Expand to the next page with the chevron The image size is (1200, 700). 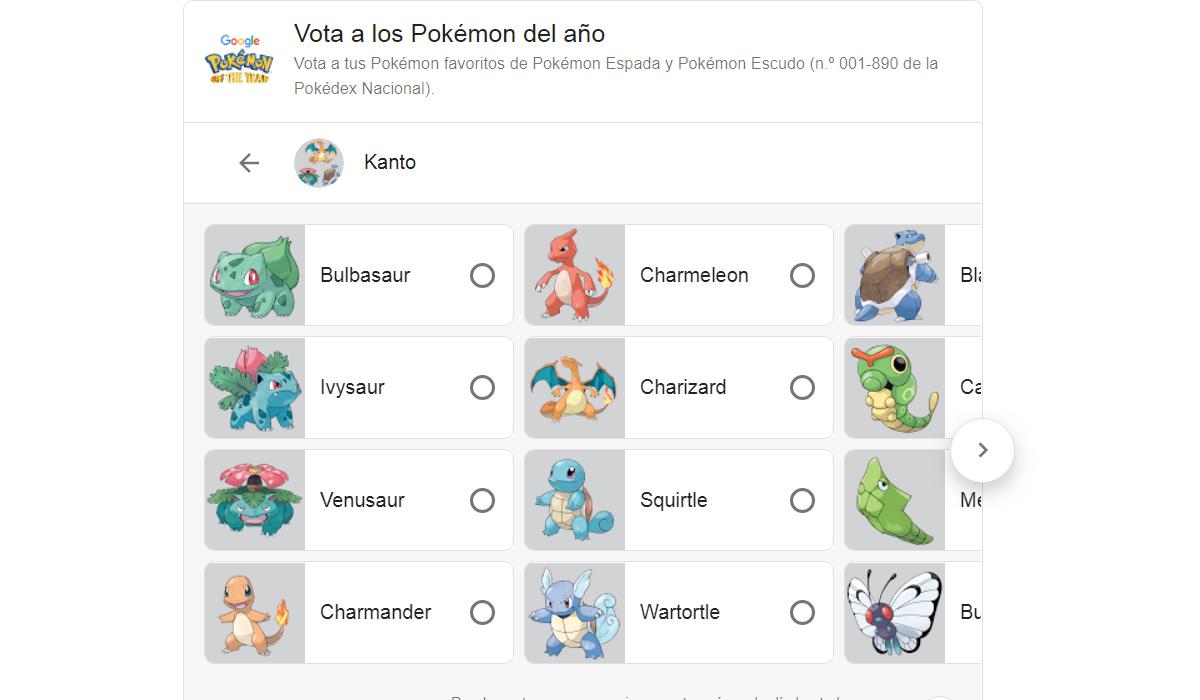coord(982,450)
